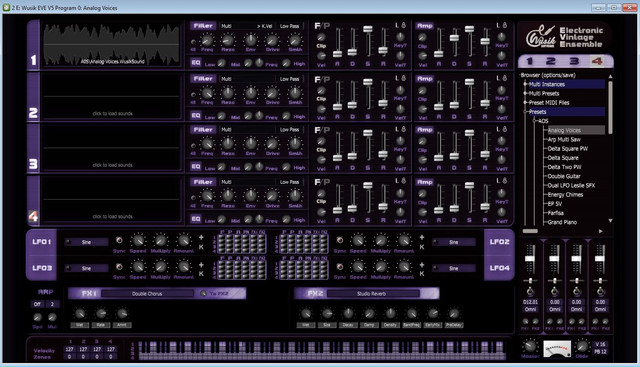640x367 pixels.
Task: Click the layer 1 Analog Voices waveform display
Action: click(x=111, y=44)
